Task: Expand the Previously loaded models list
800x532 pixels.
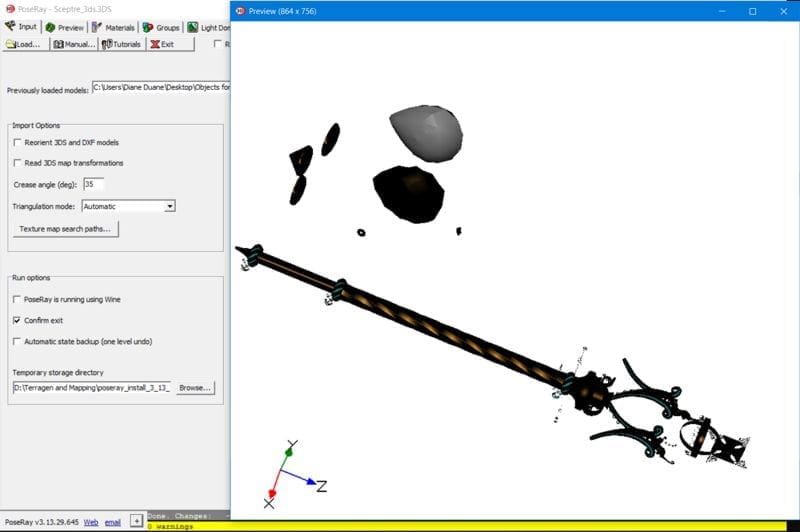Action: click(160, 88)
